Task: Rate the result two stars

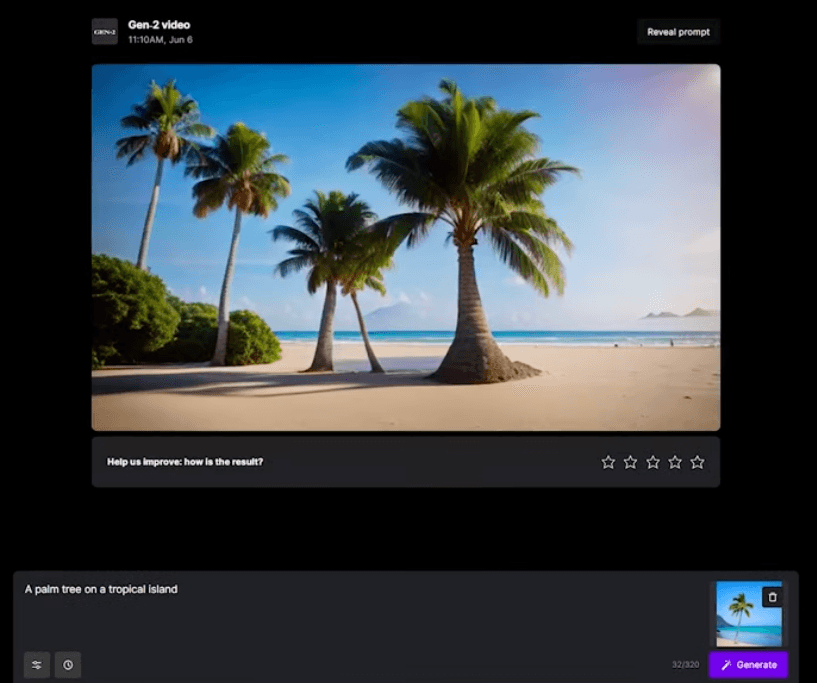Action: [630, 462]
